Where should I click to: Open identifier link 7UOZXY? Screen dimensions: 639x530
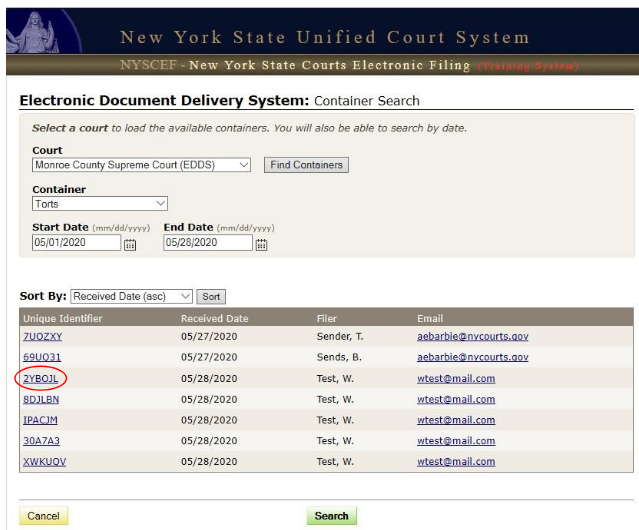(42, 337)
